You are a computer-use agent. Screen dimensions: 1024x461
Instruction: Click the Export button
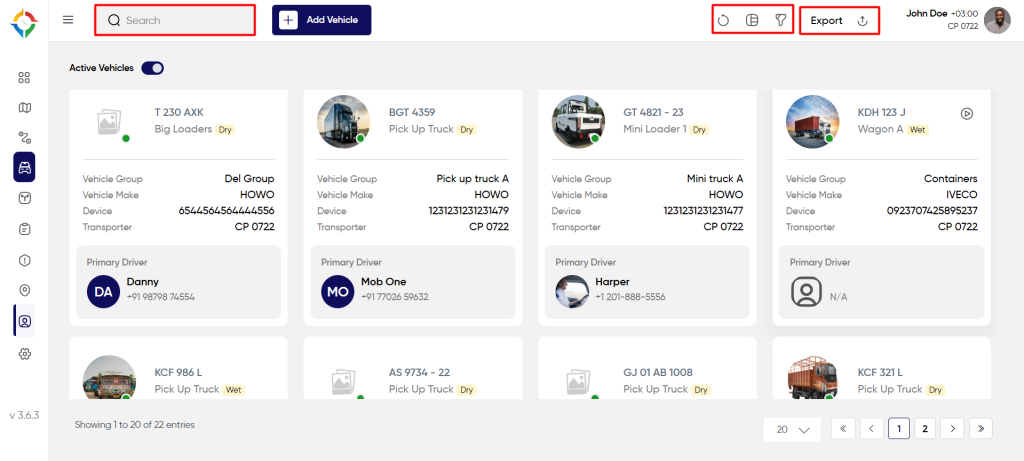coord(839,20)
